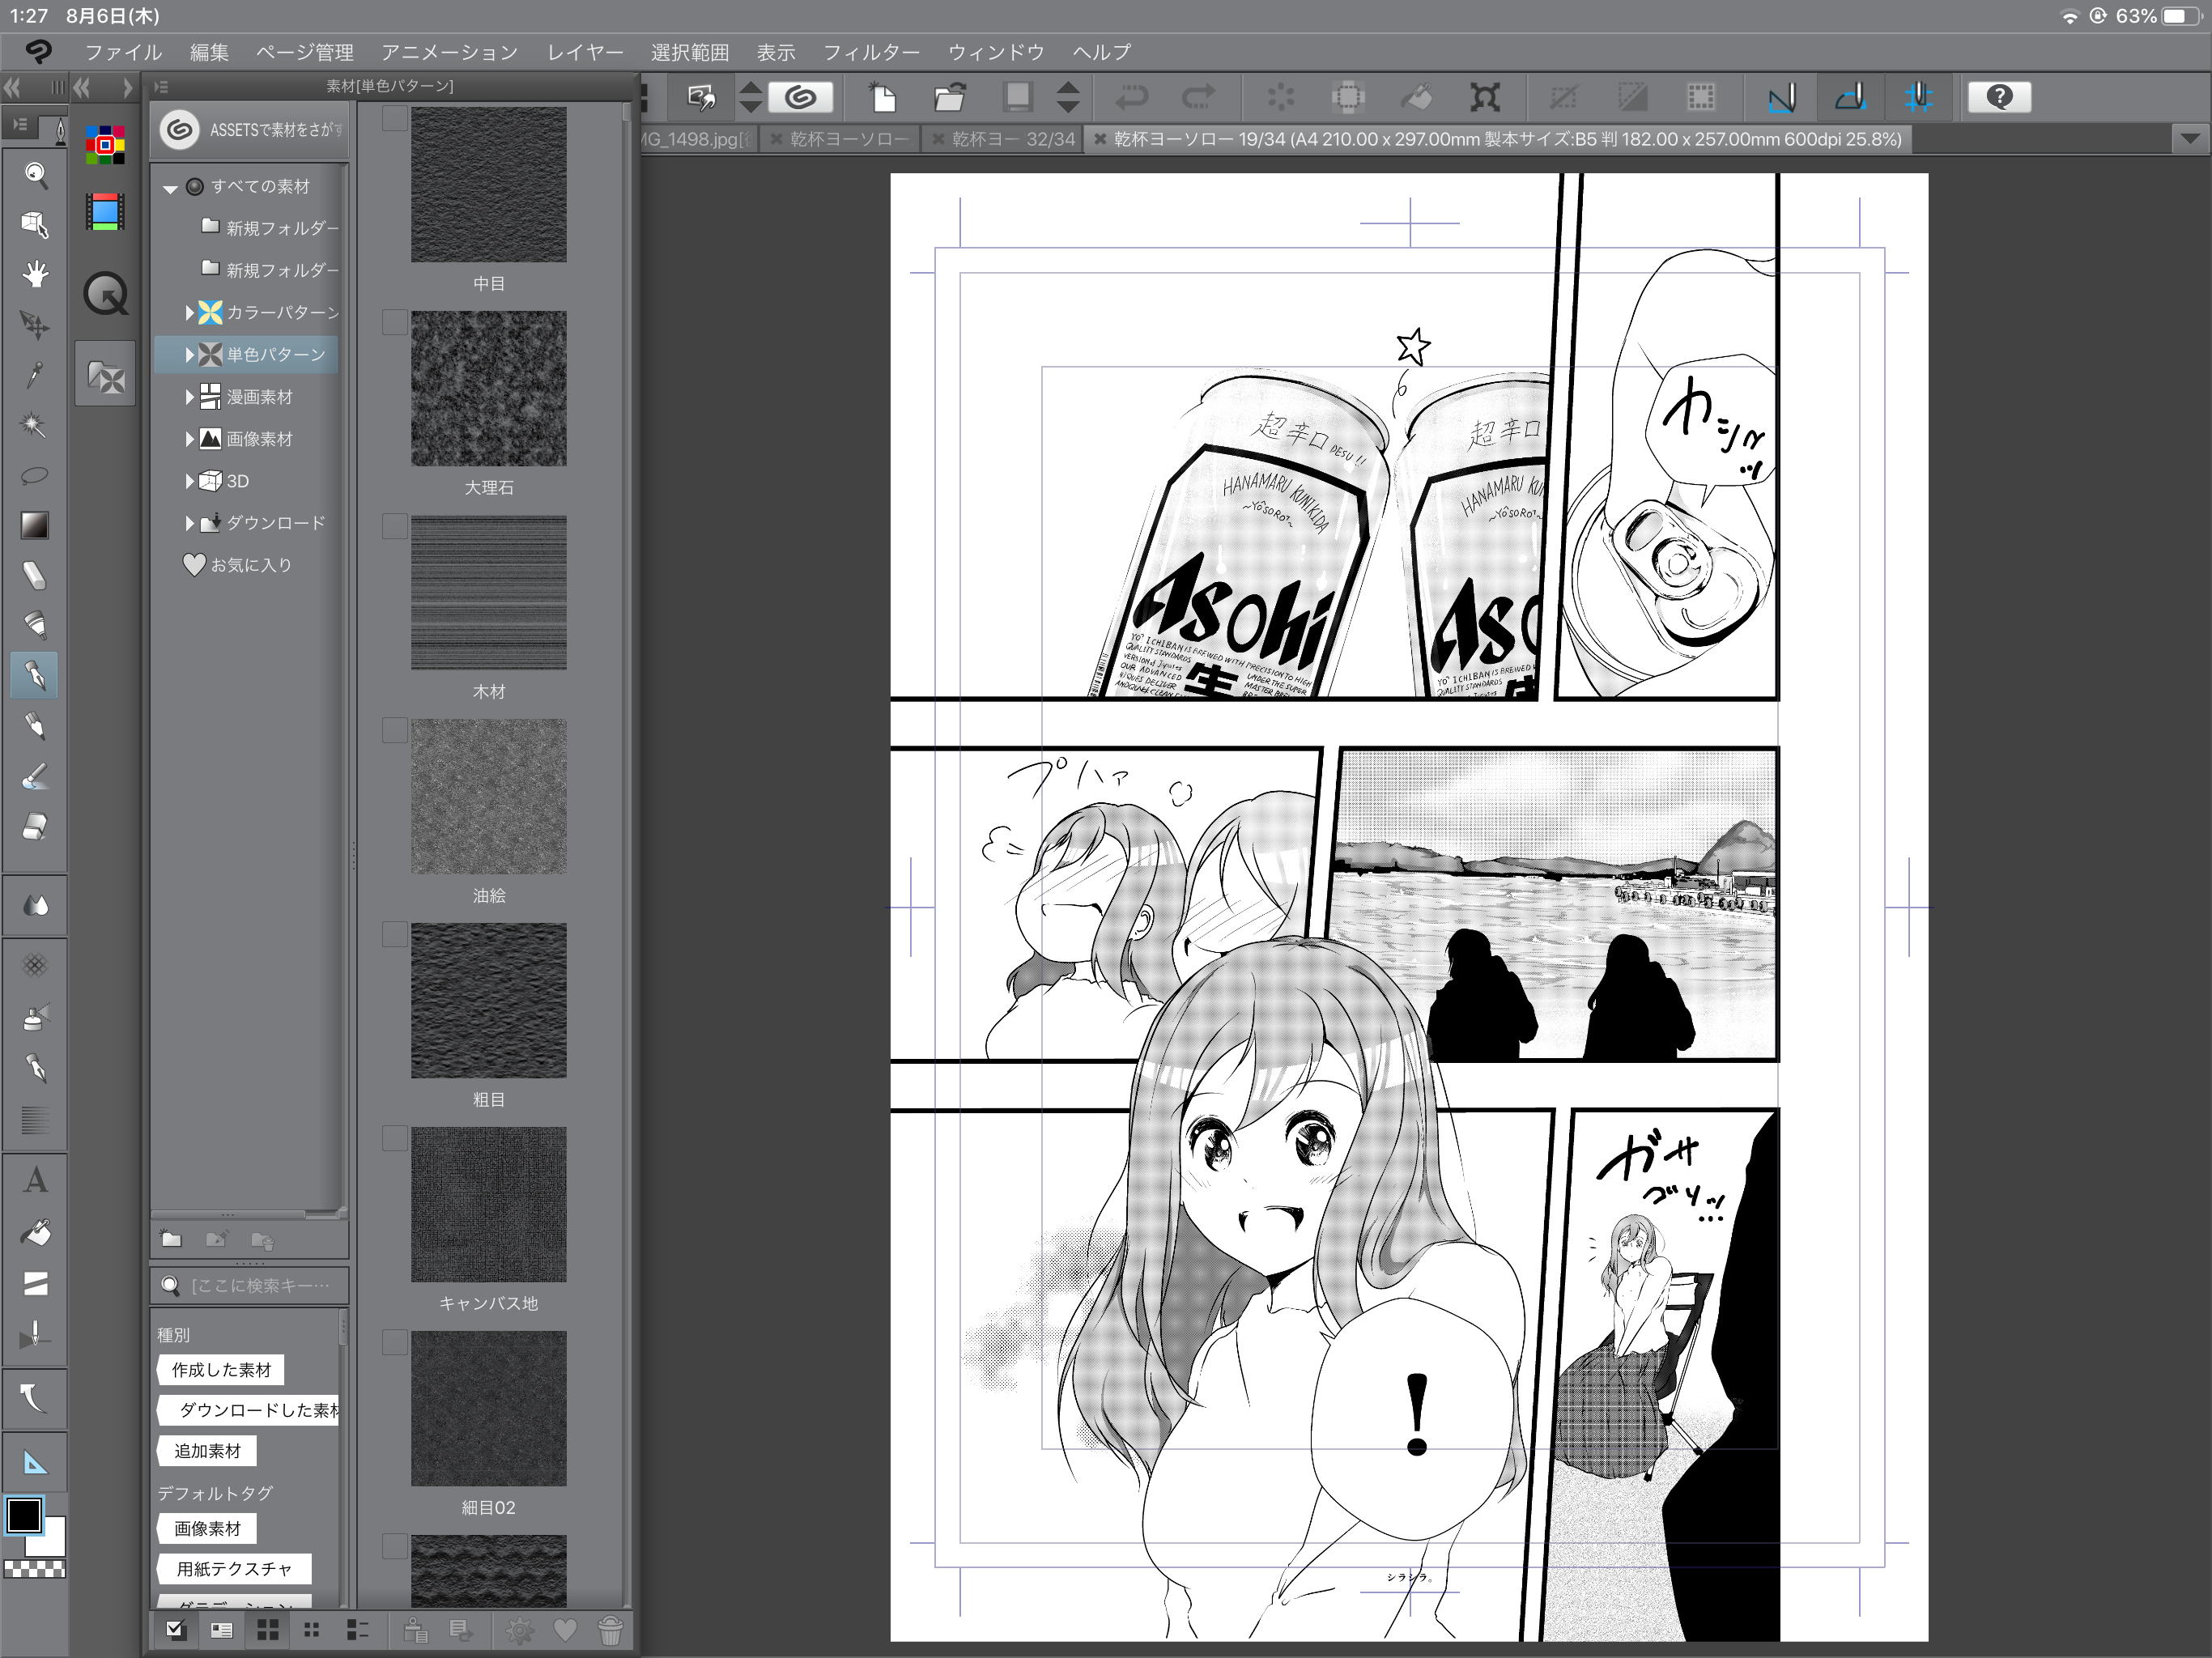Select the black main color swatch
Viewport: 2212px width, 1658px height.
click(x=24, y=1516)
